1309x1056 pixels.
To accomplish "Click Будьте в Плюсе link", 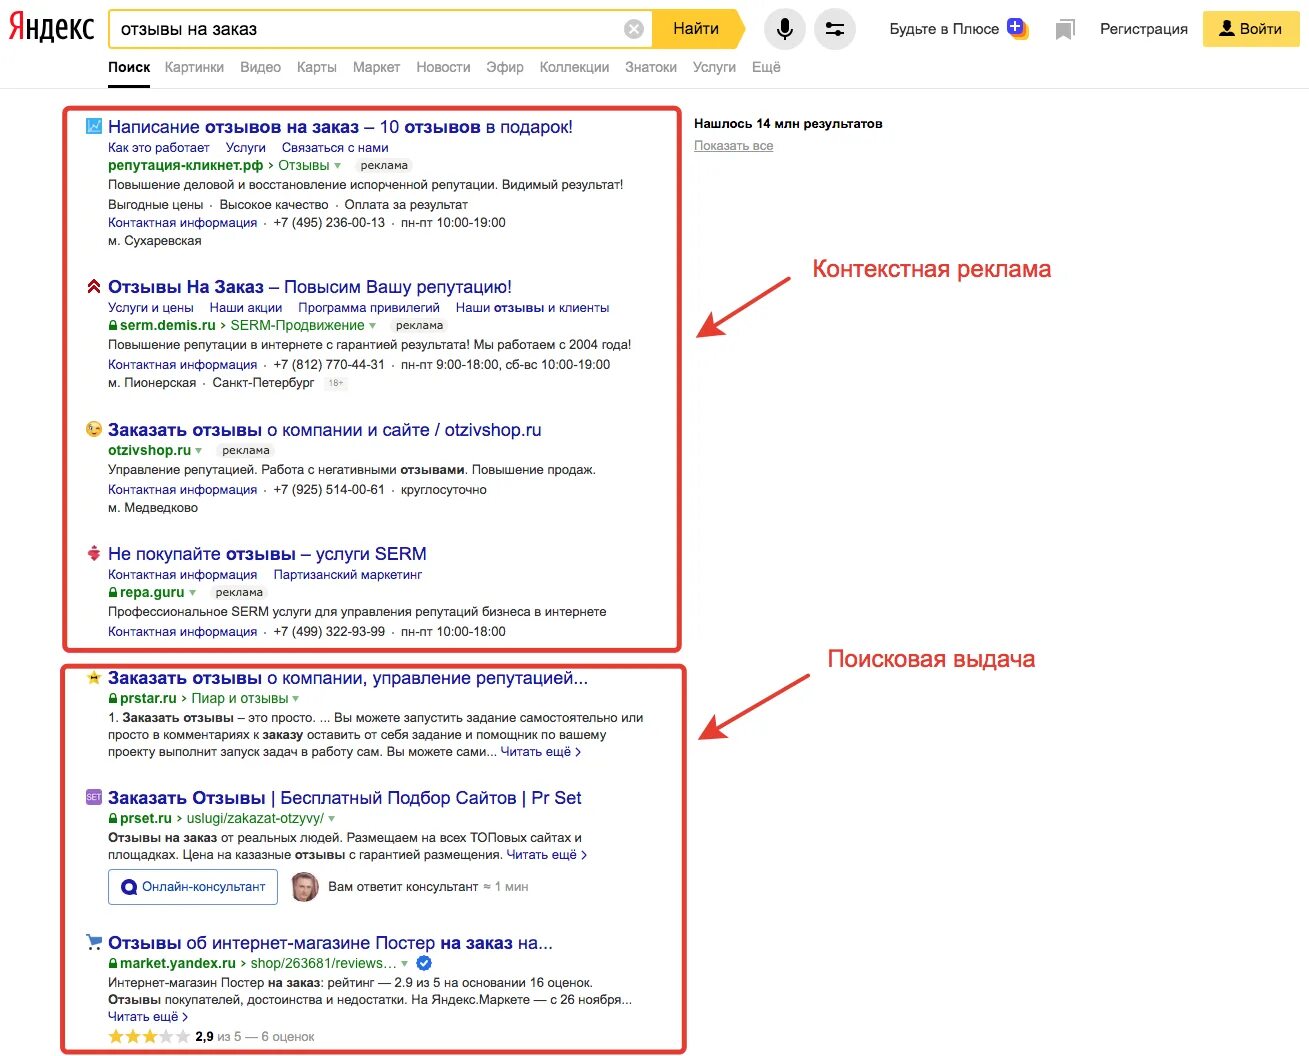I will [x=944, y=29].
